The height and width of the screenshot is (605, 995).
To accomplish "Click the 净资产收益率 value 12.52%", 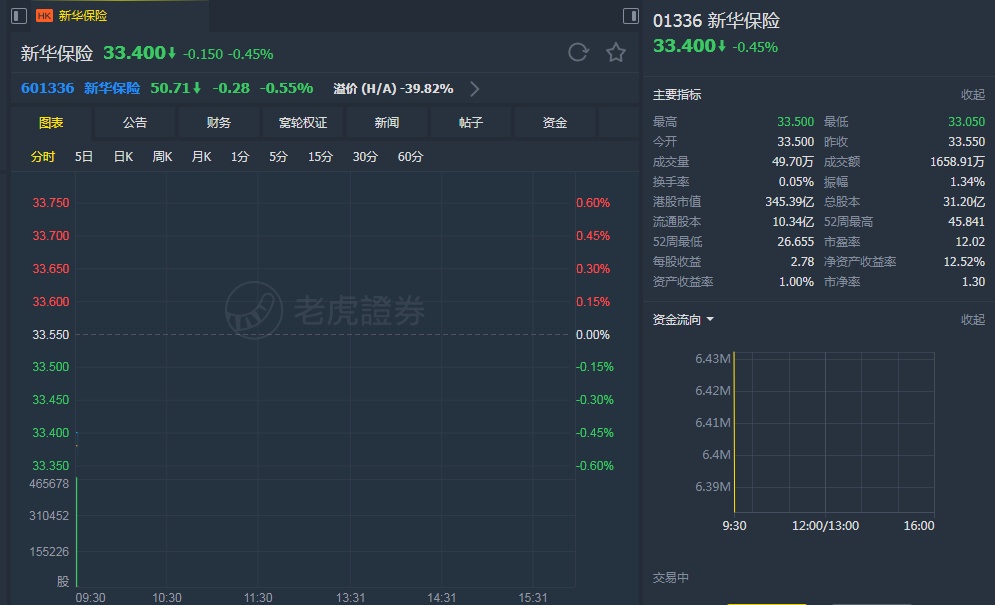I will pos(964,262).
